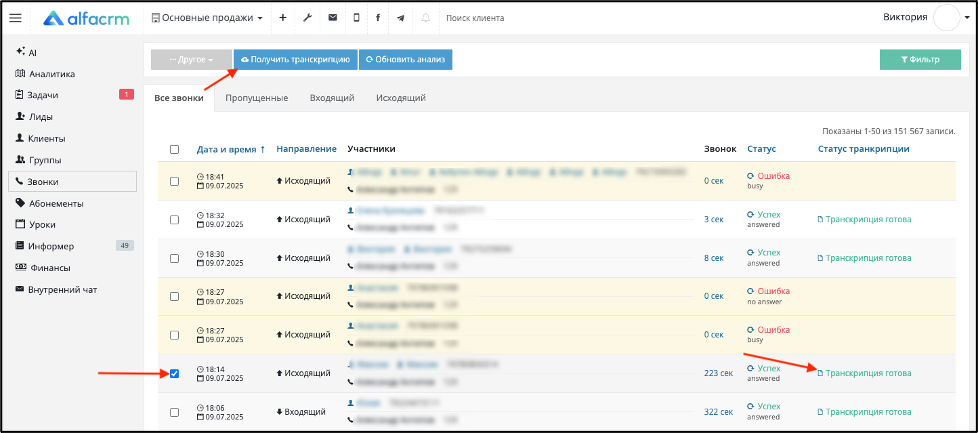This screenshot has width=979, height=433.
Task: Uncheck the checked 18:14 call row checkbox
Action: click(174, 374)
